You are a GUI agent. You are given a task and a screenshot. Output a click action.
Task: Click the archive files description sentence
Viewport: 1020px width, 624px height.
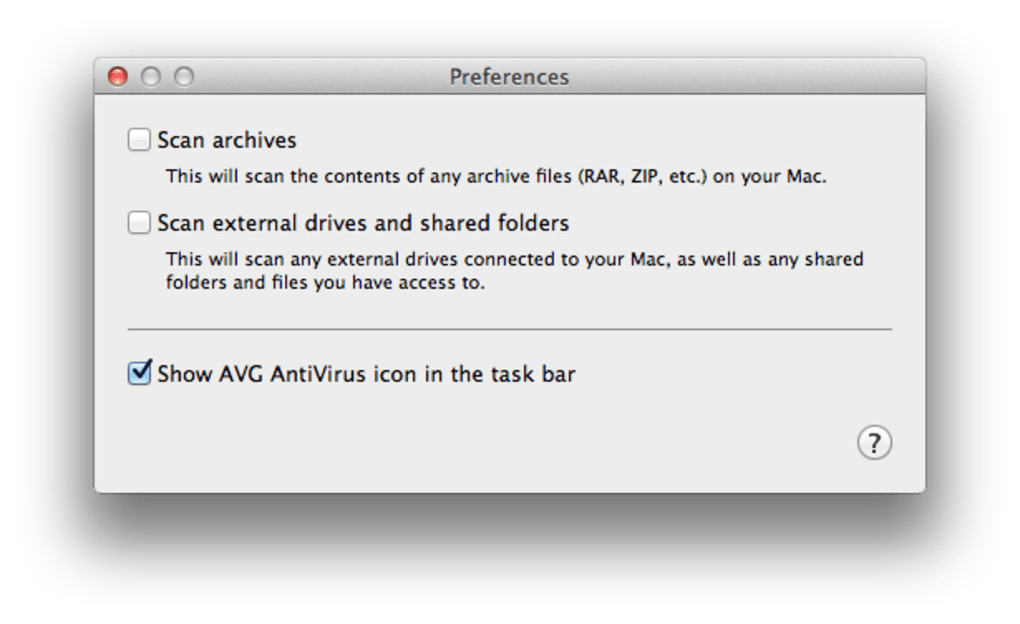pyautogui.click(x=496, y=177)
